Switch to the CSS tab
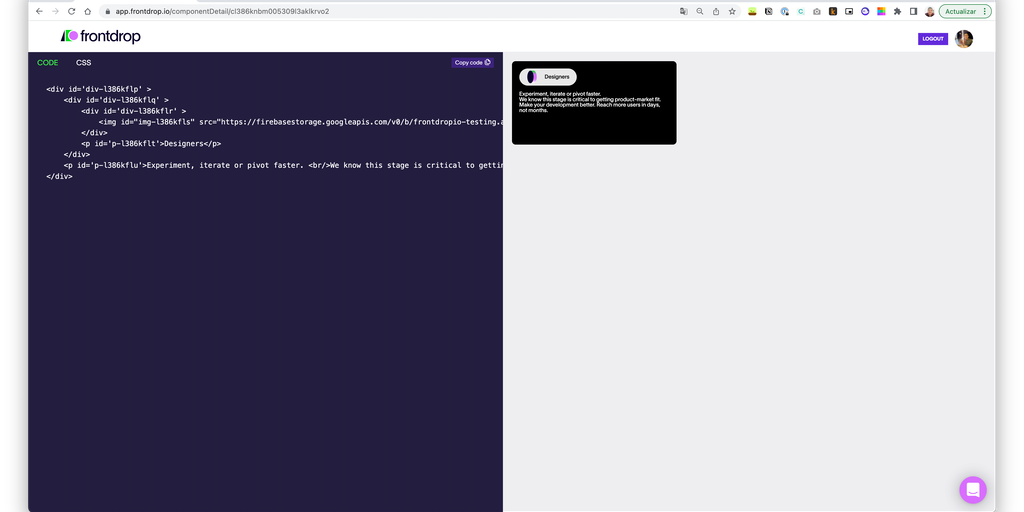This screenshot has width=1024, height=512. [x=83, y=62]
